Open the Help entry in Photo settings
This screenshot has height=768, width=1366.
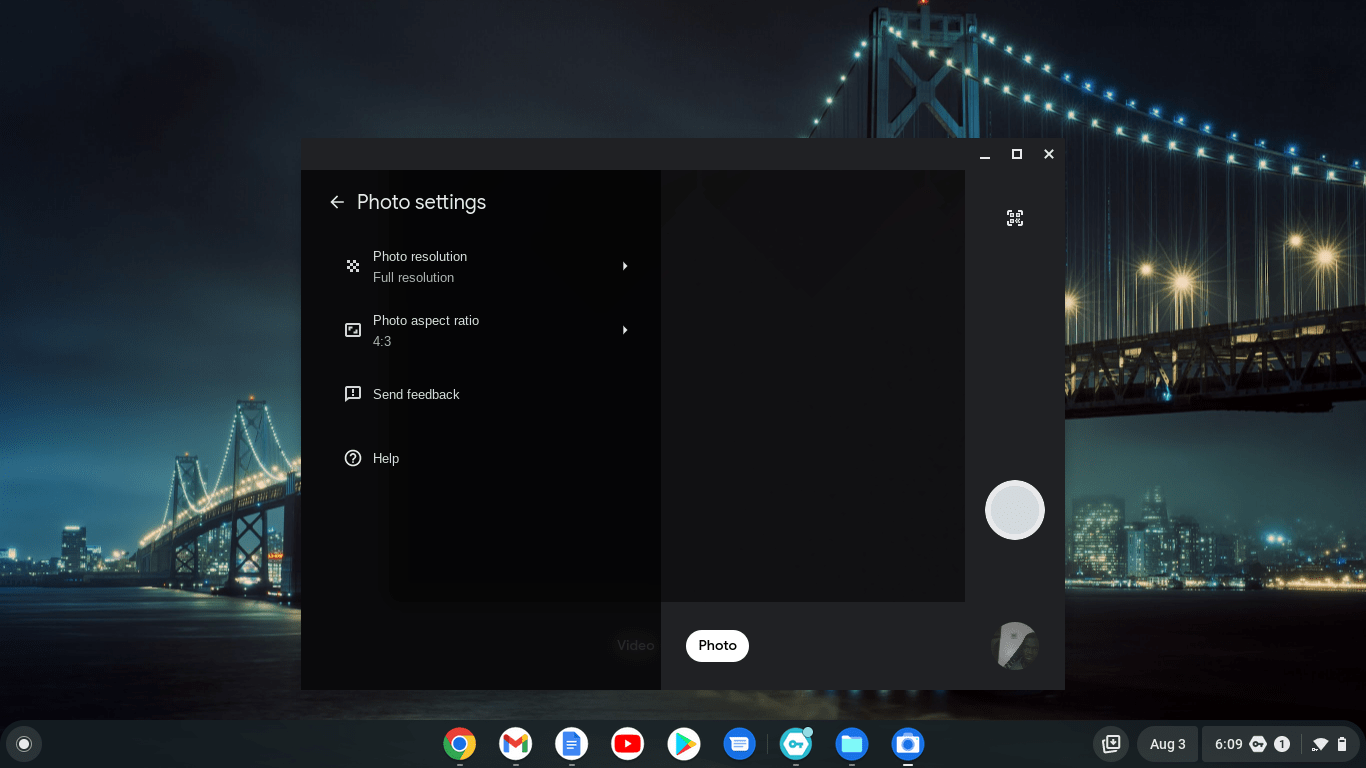click(485, 458)
